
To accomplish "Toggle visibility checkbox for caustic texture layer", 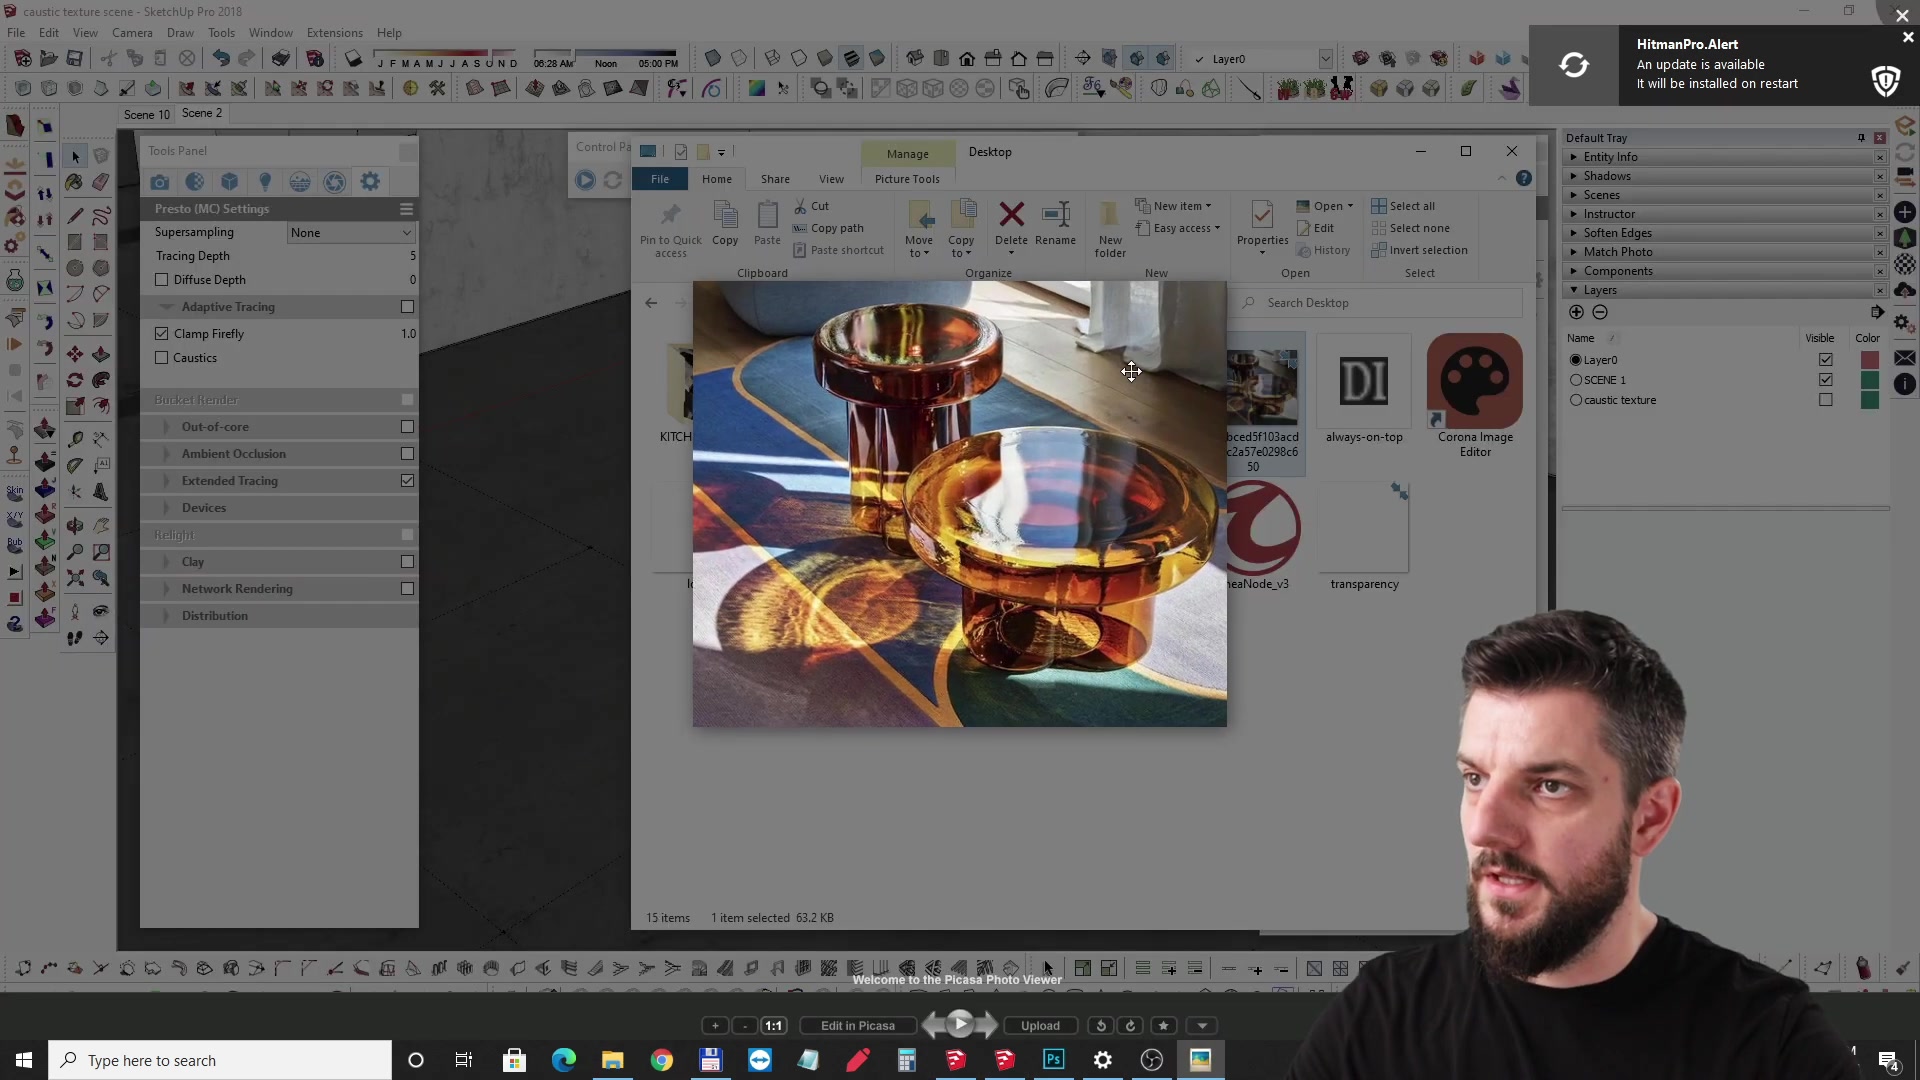I will point(1826,400).
